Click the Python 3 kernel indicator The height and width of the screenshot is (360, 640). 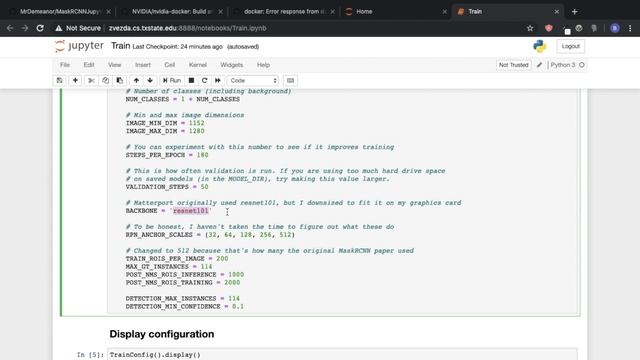tap(562, 65)
